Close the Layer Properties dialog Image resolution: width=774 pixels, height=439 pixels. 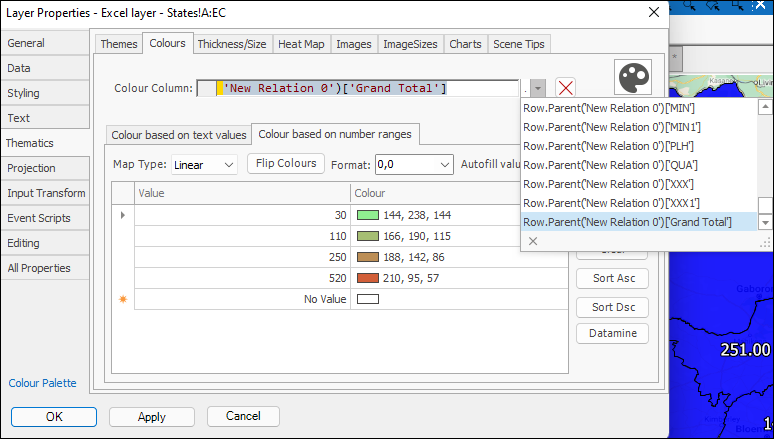[653, 13]
